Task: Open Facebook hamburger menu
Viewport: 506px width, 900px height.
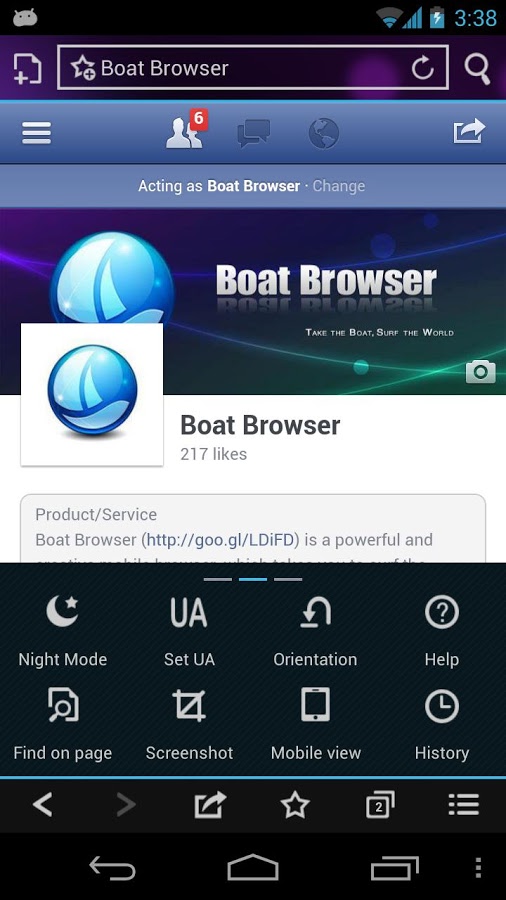Action: tap(37, 133)
